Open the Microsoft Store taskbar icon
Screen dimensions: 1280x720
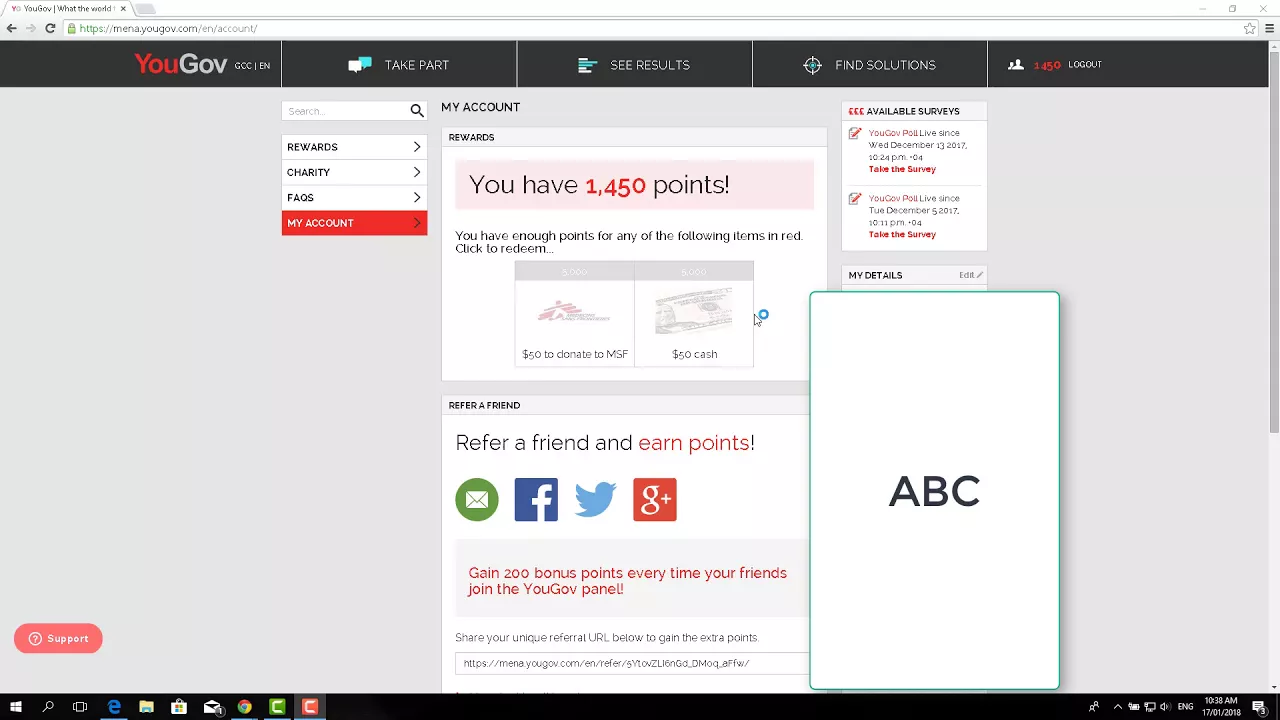pyautogui.click(x=179, y=707)
